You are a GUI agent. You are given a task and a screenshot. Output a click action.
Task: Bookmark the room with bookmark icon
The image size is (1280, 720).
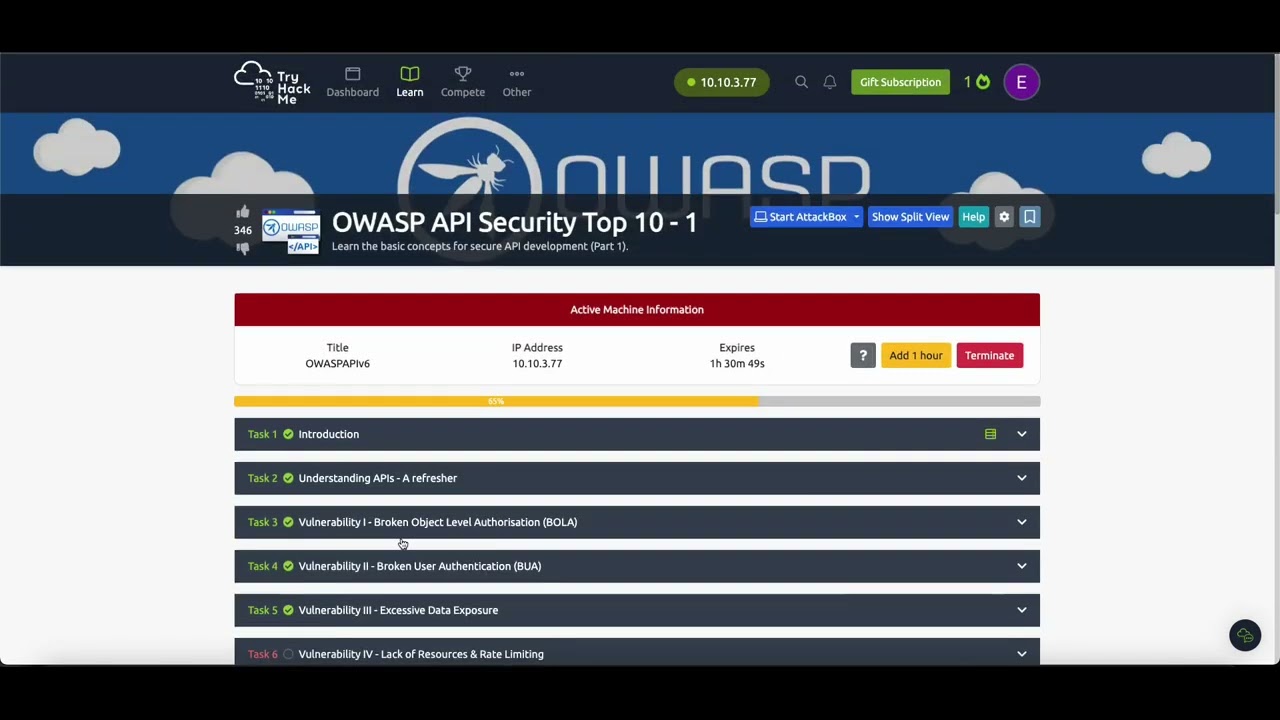[x=1029, y=217]
